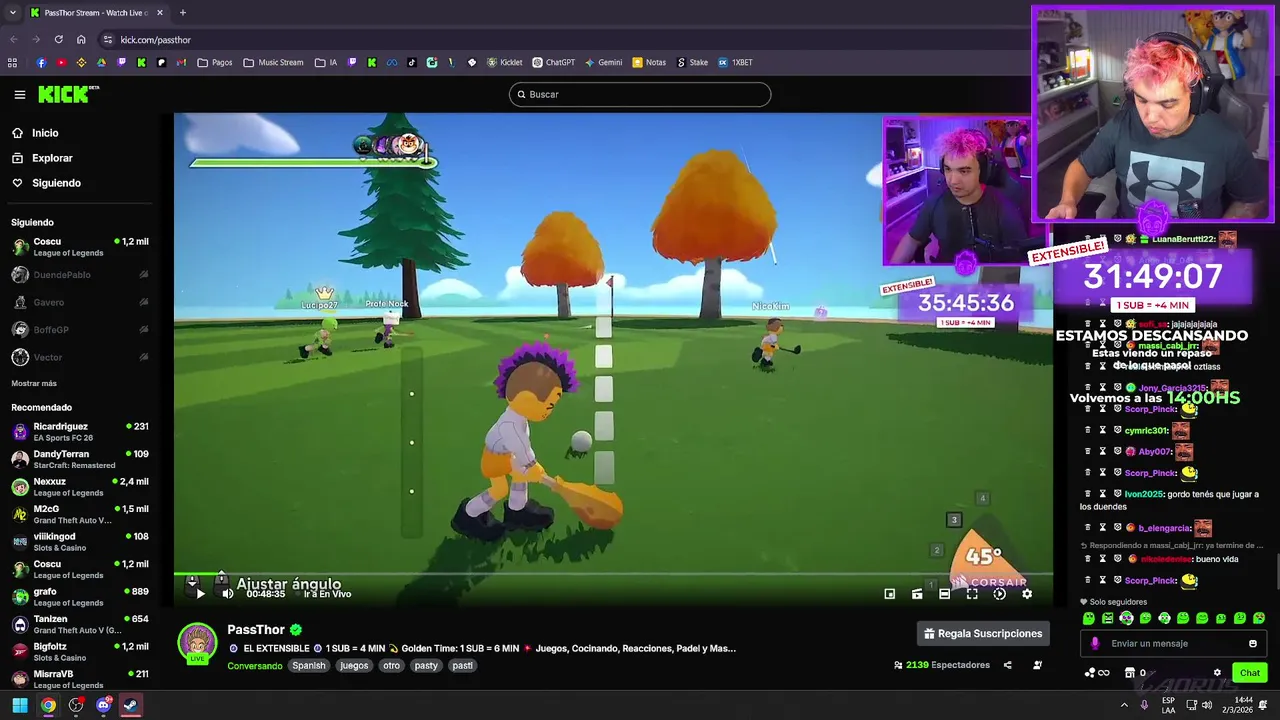The image size is (1280, 720).
Task: Click the user icon next to share
Action: pos(1037,665)
